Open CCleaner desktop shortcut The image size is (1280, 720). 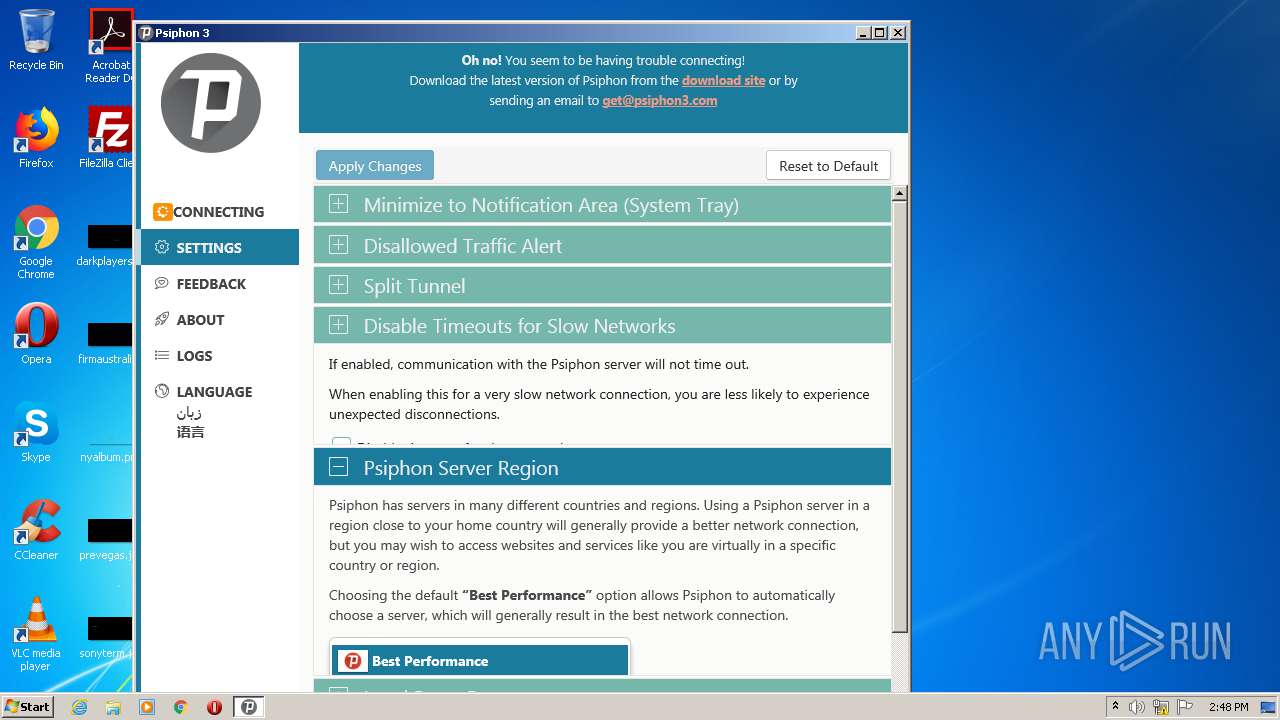point(36,530)
